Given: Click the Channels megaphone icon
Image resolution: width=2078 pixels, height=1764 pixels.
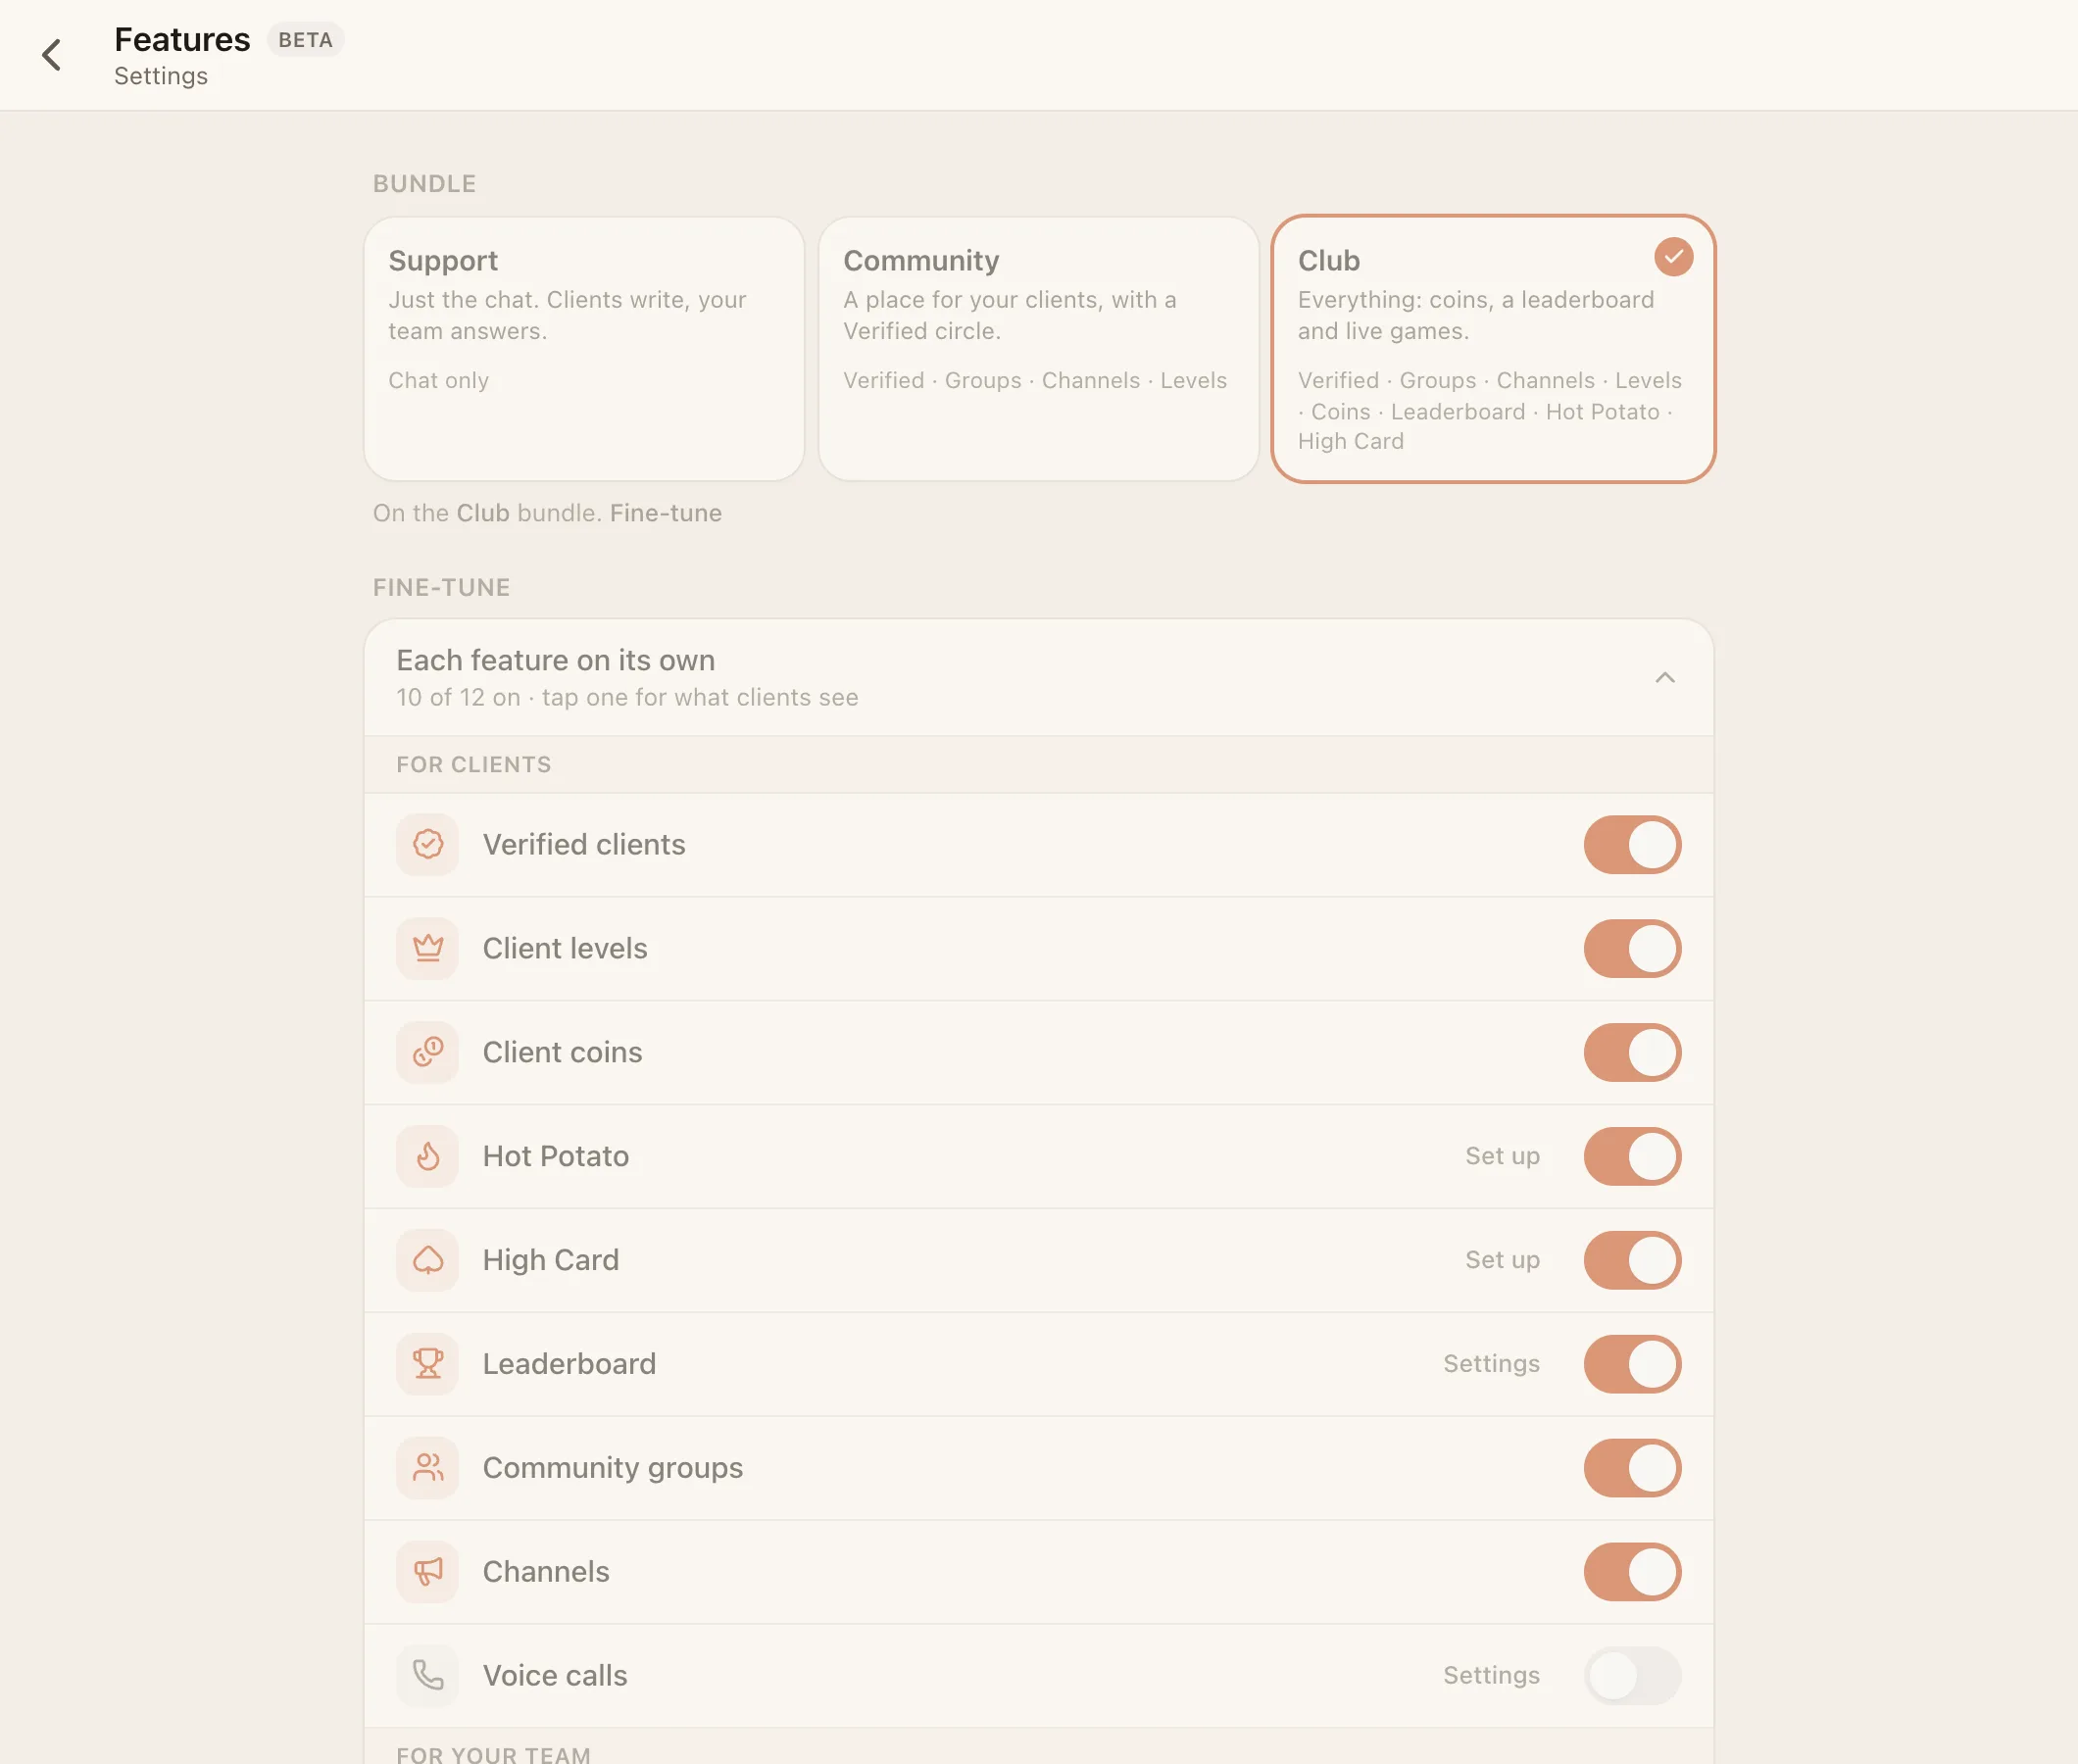Looking at the screenshot, I should click(428, 1572).
